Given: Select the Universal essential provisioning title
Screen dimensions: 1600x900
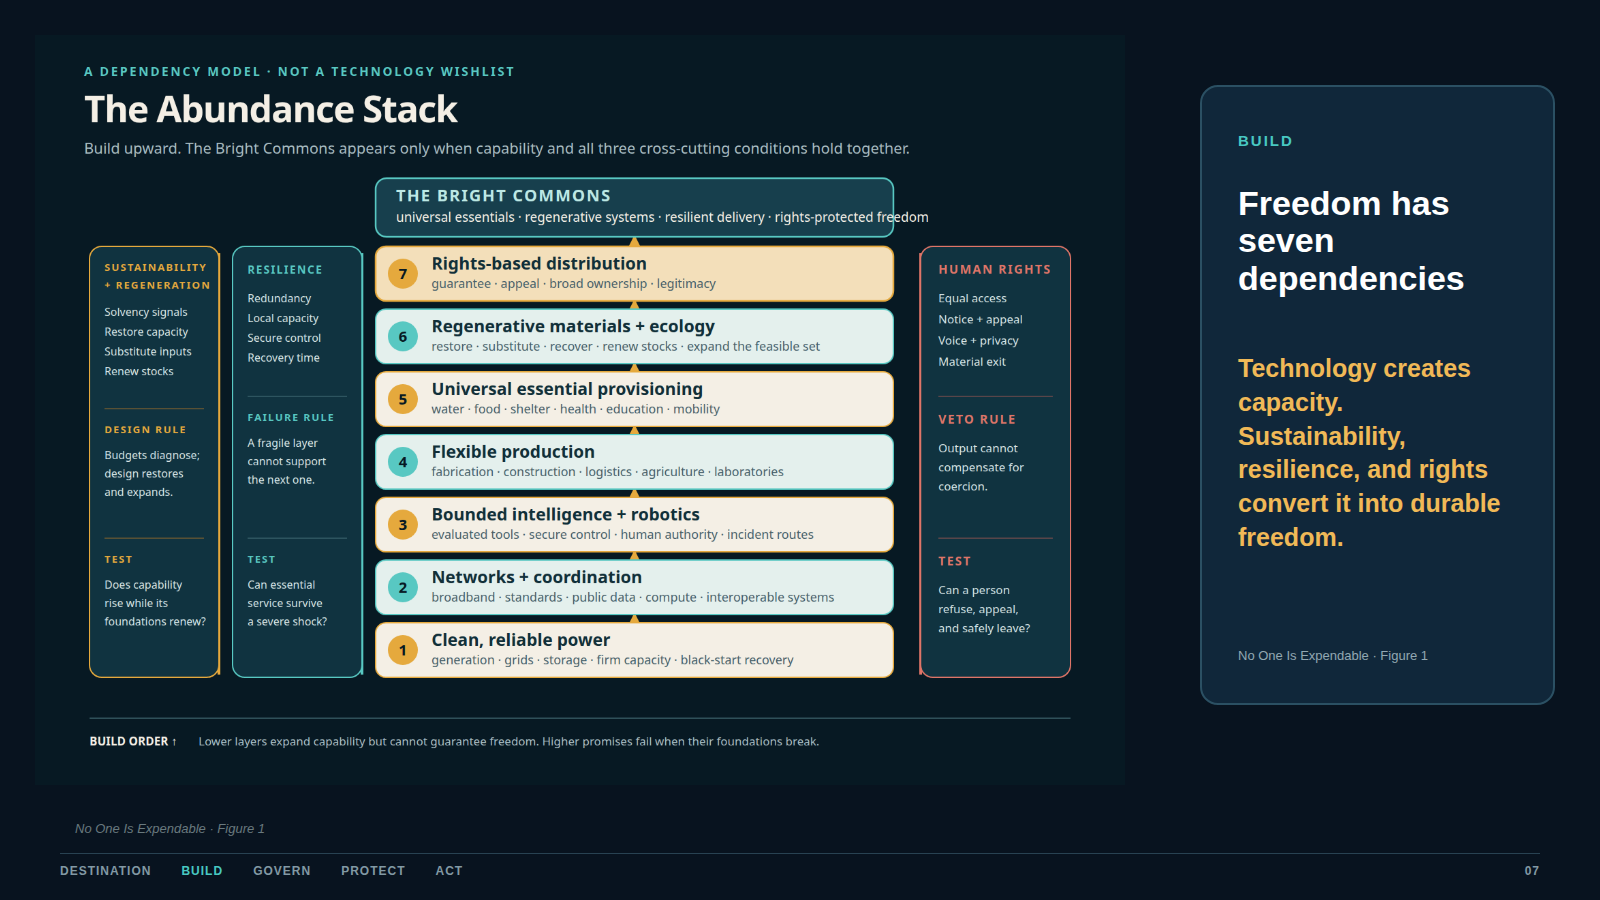Looking at the screenshot, I should (567, 389).
